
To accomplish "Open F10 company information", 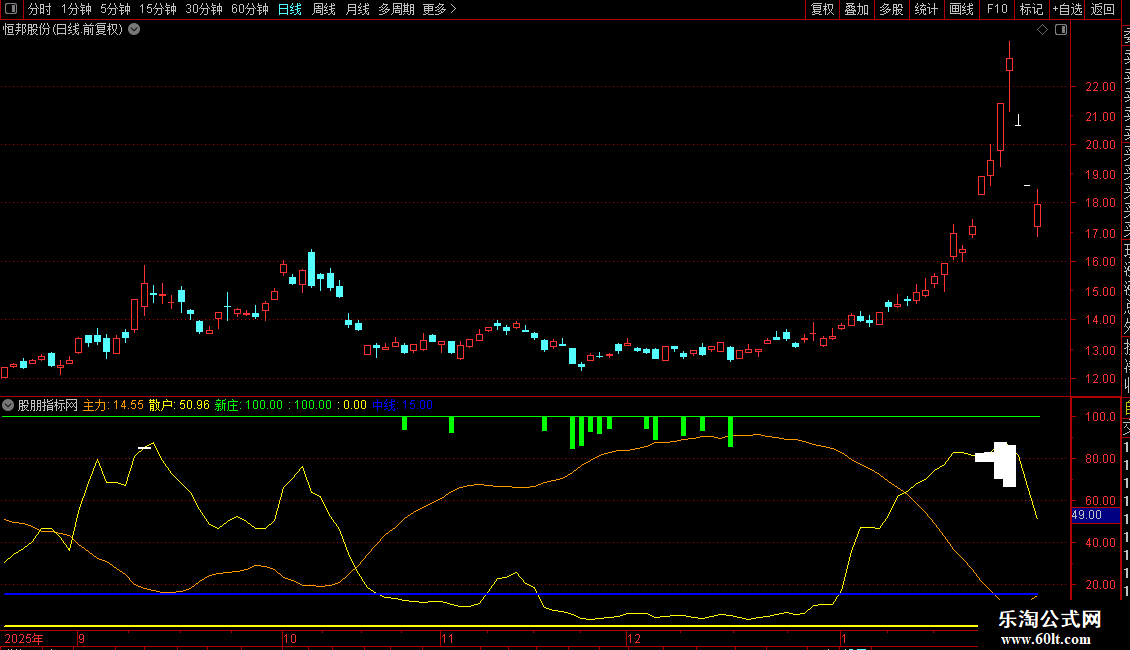I will point(997,9).
